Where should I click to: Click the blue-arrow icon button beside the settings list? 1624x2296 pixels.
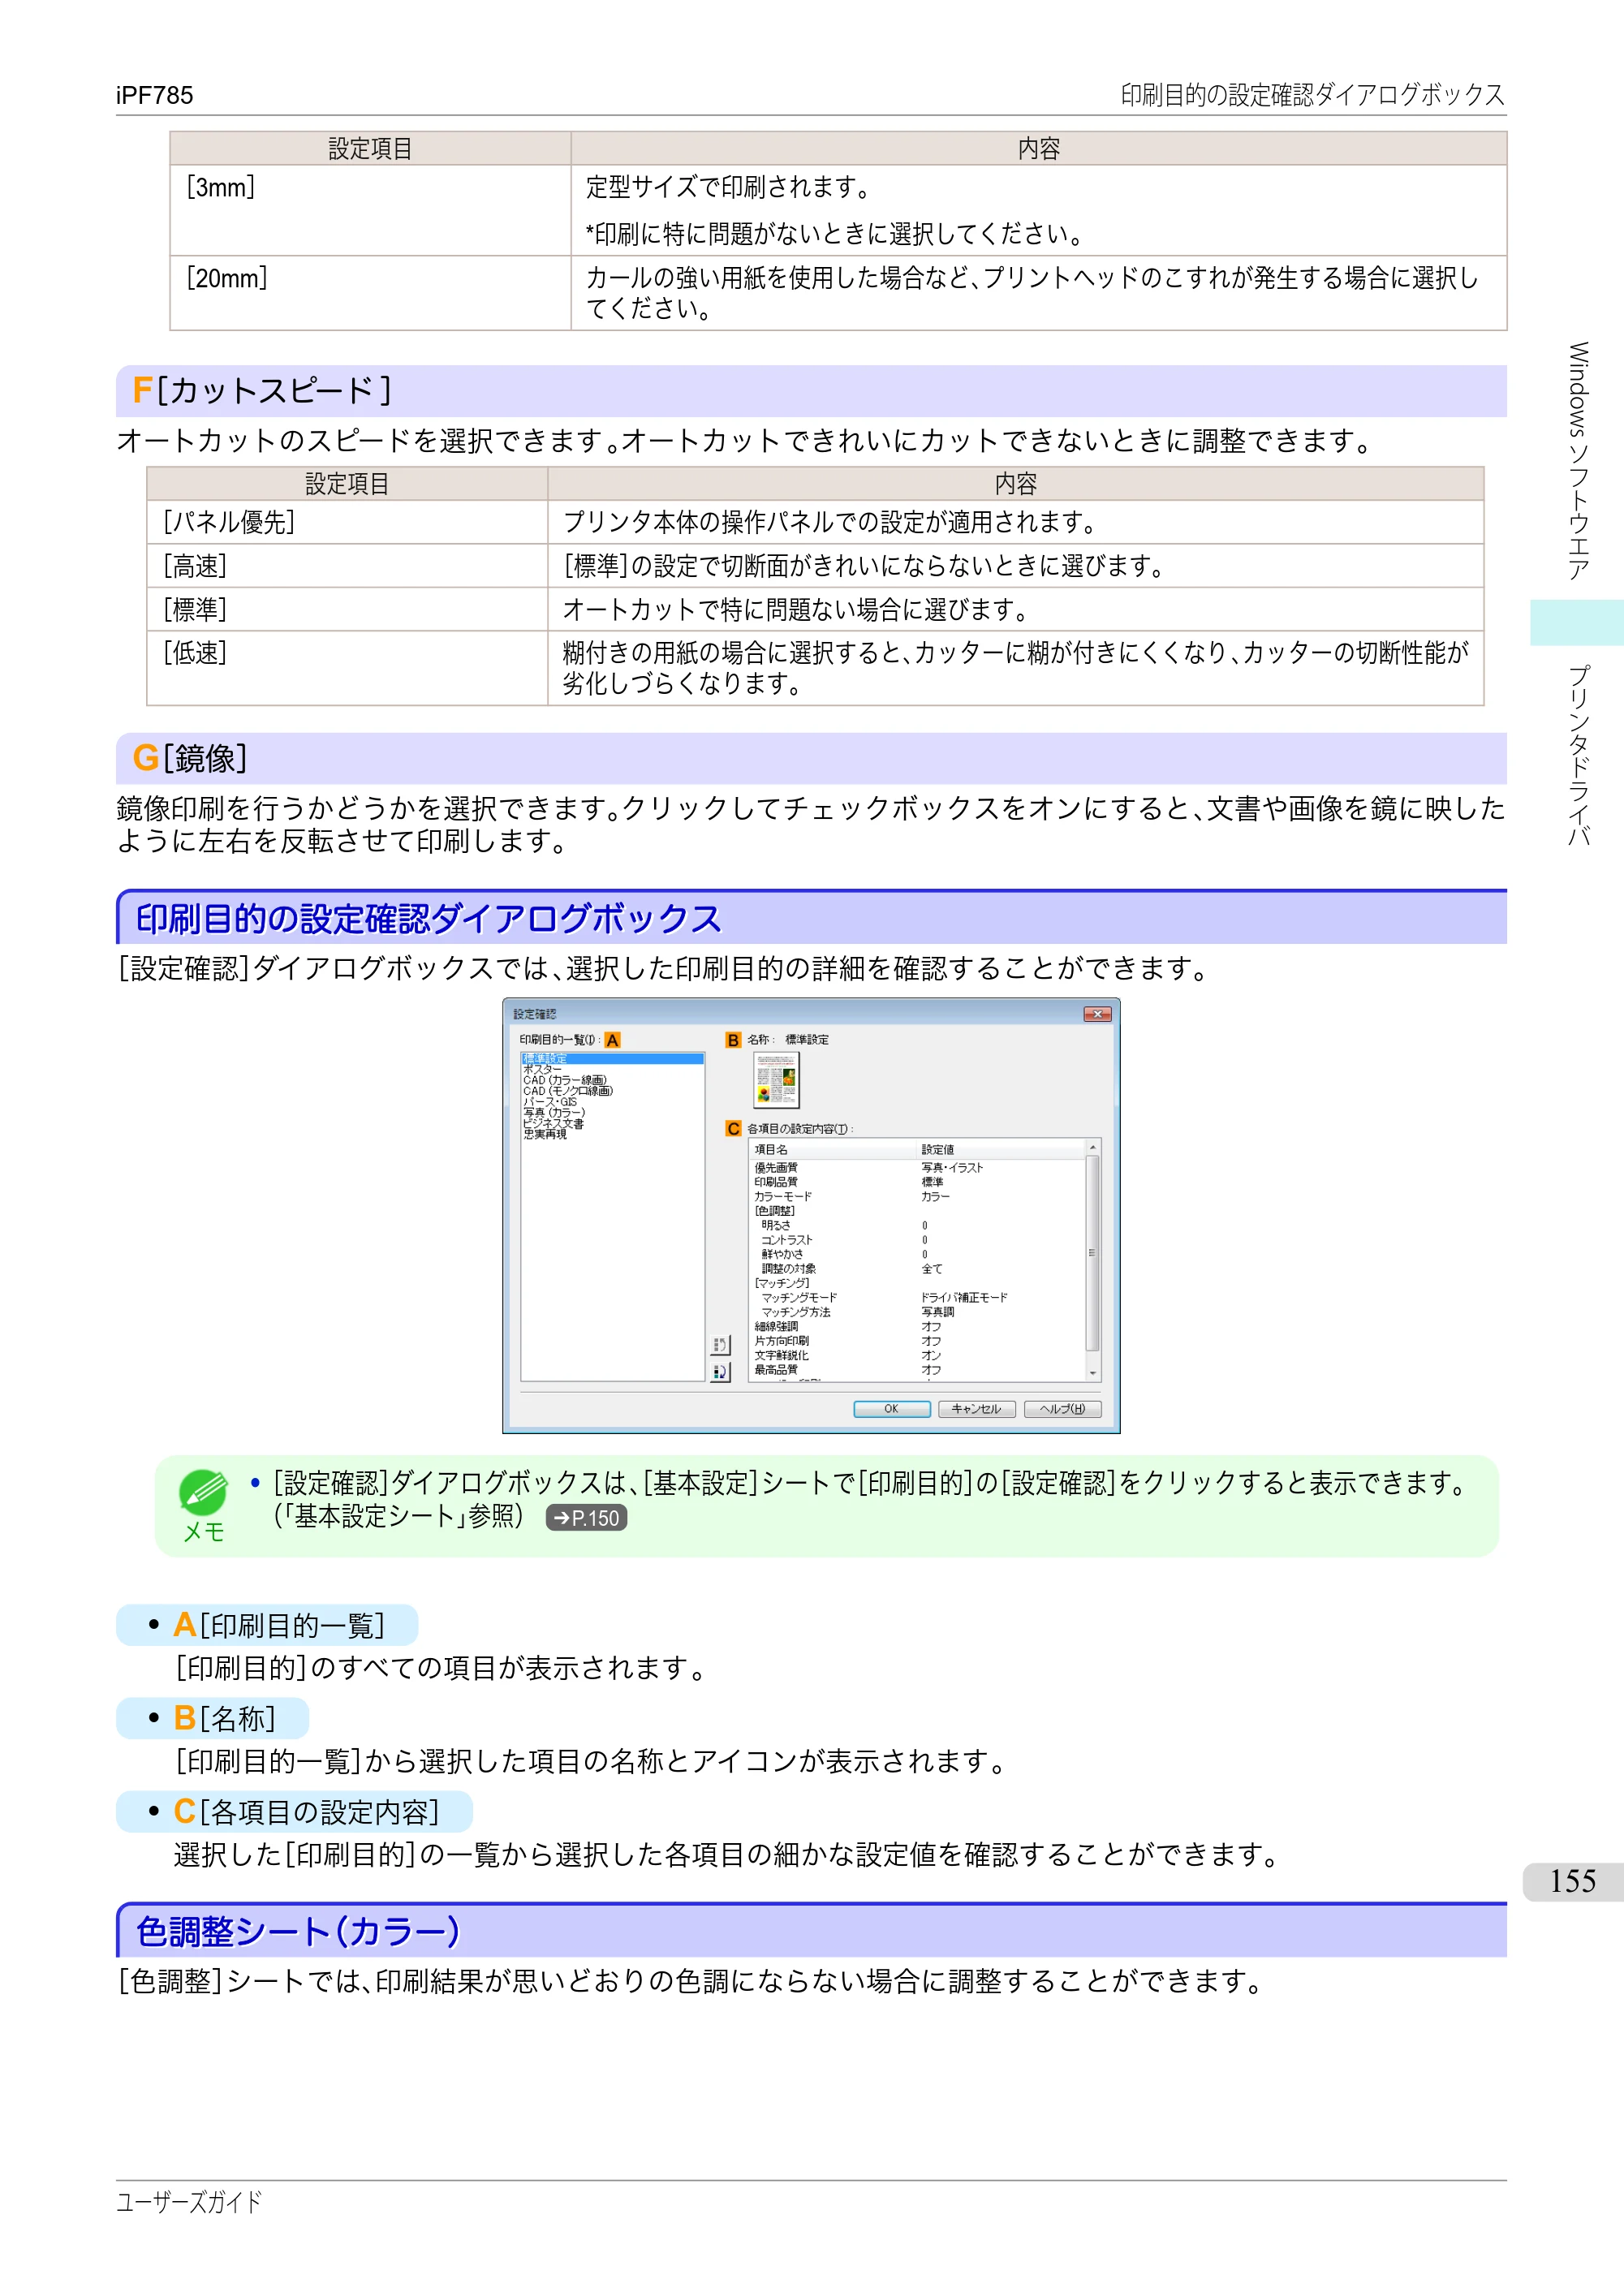pyautogui.click(x=720, y=1372)
